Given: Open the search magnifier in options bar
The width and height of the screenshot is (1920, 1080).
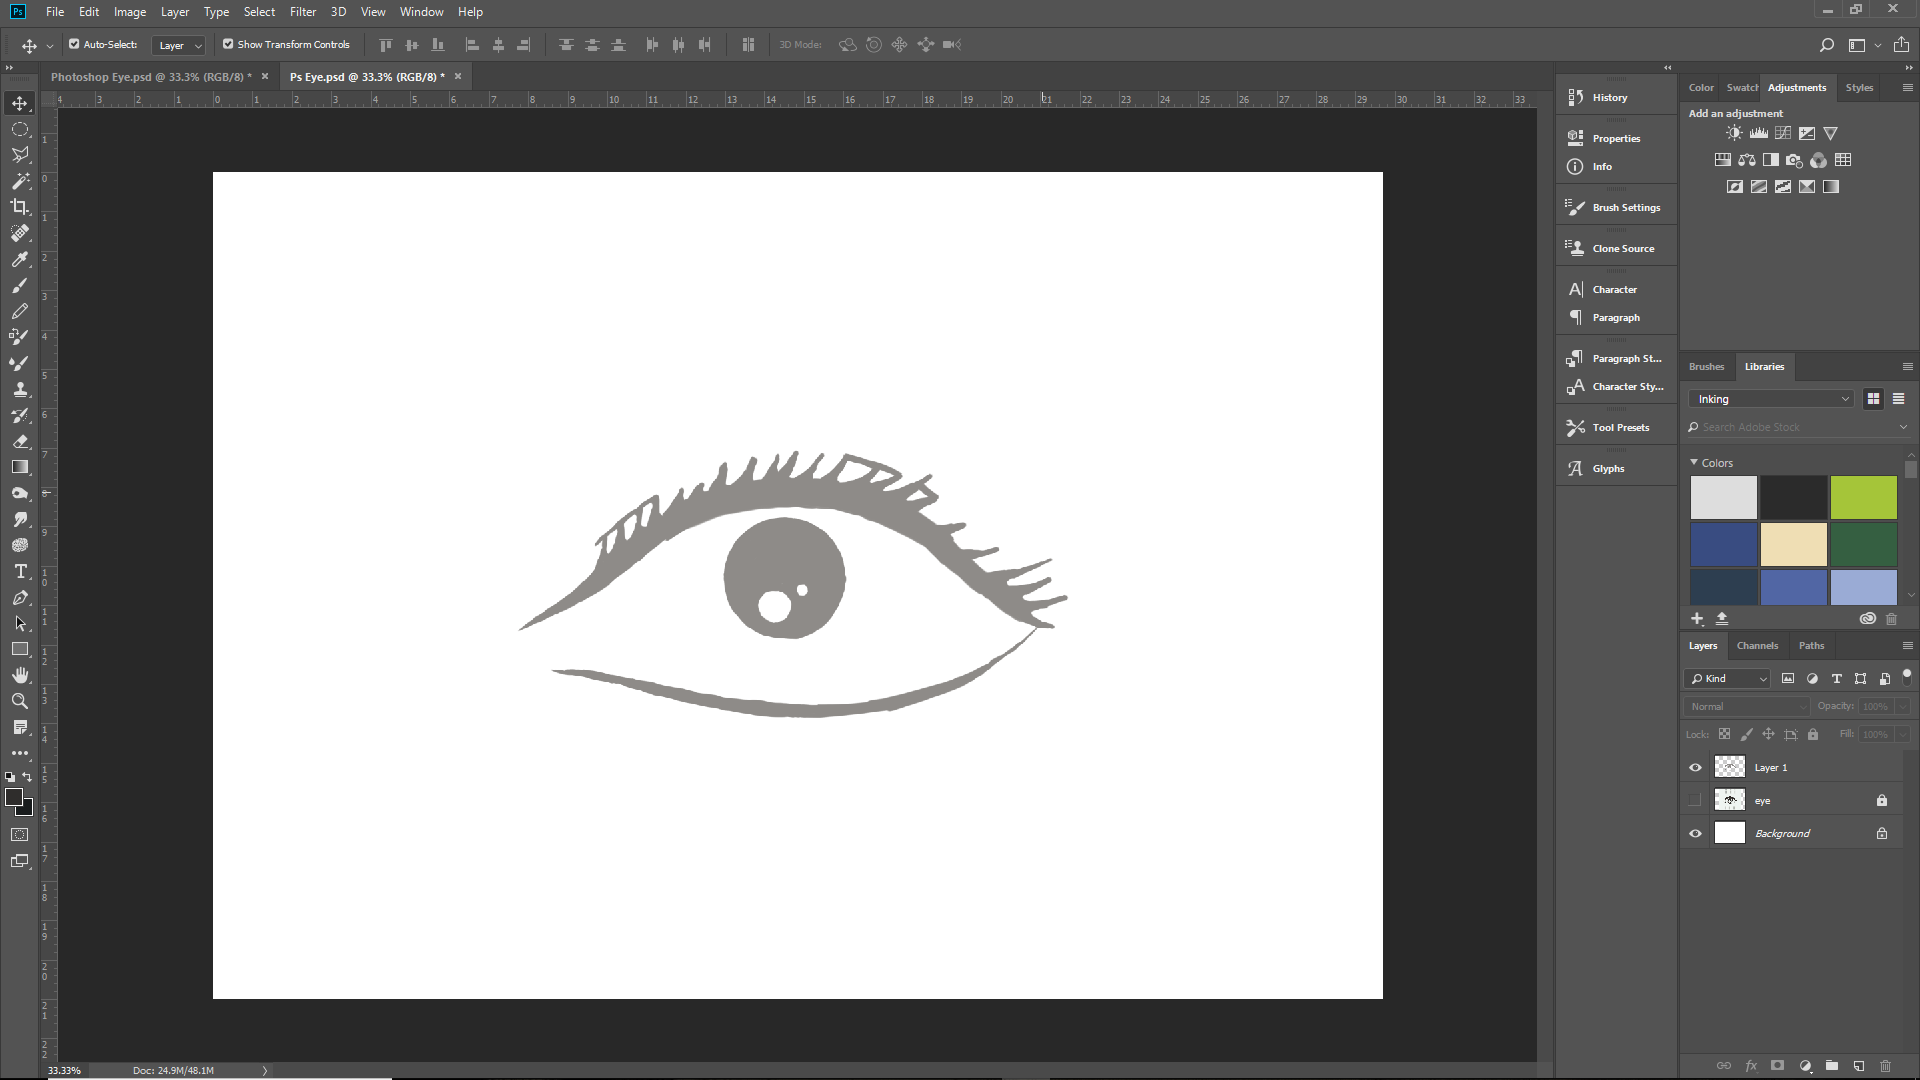Looking at the screenshot, I should click(x=1826, y=45).
